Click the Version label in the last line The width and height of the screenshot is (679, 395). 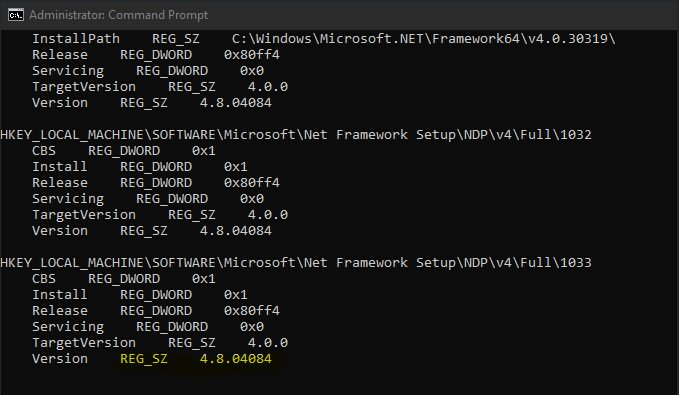tap(60, 359)
